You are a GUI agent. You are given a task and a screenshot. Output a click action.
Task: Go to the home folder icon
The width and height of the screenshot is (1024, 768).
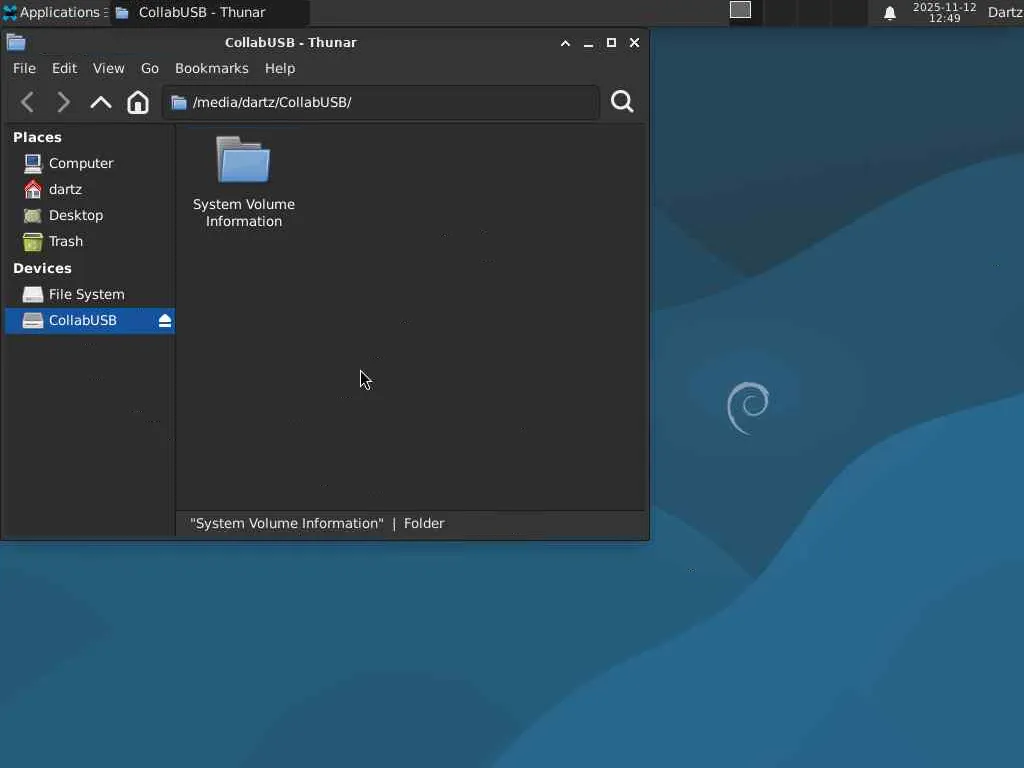tap(138, 103)
